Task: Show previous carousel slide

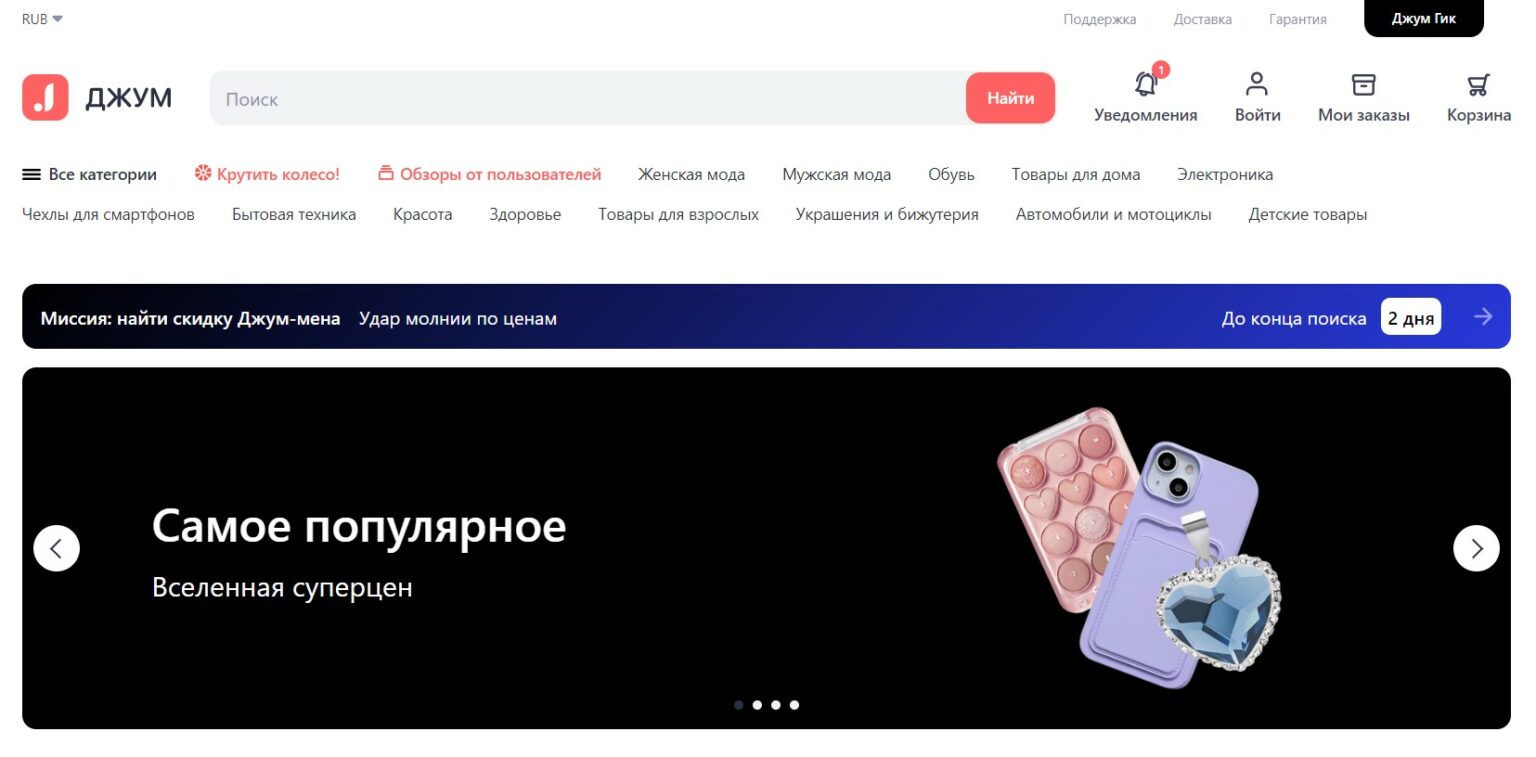Action: point(56,548)
